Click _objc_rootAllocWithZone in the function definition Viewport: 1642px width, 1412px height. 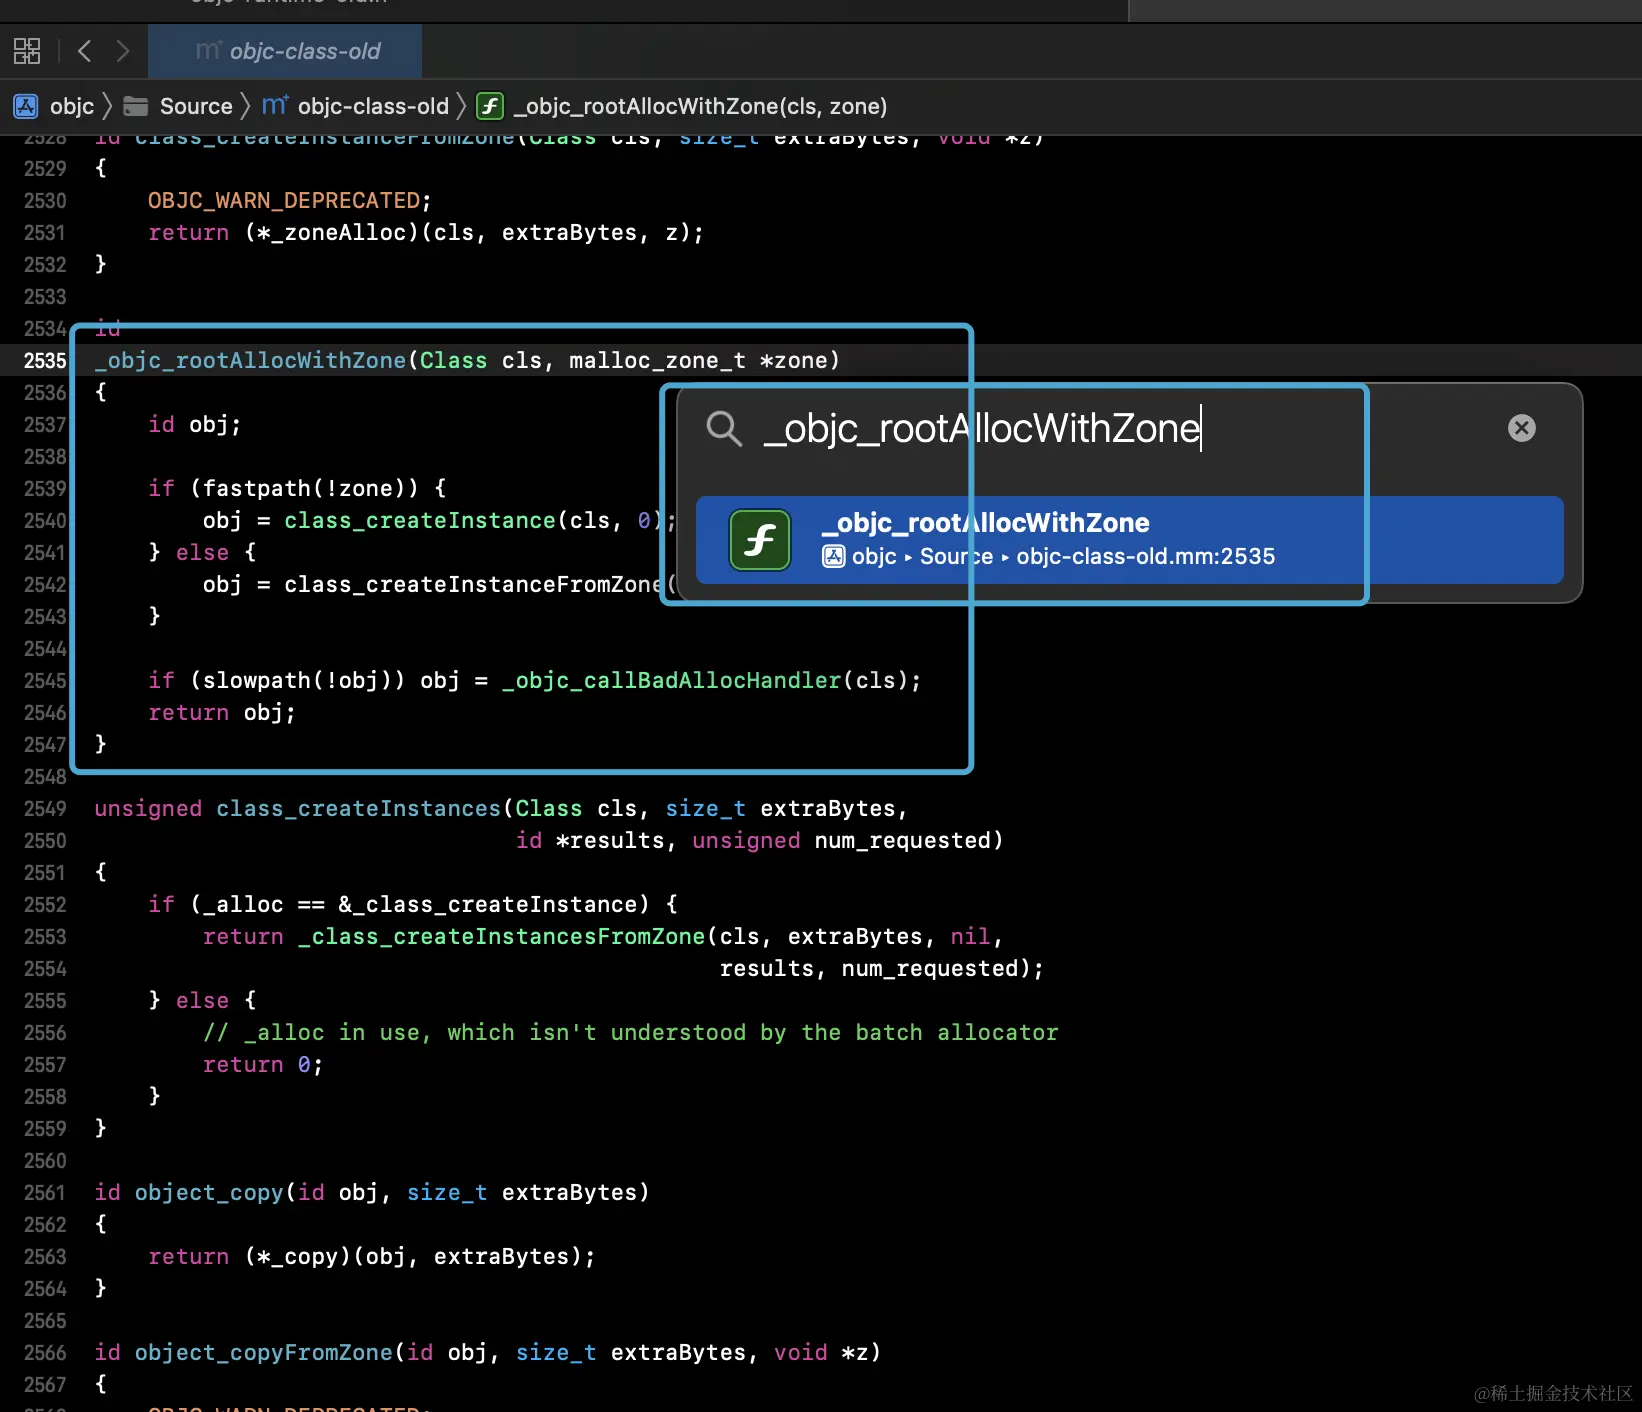250,361
